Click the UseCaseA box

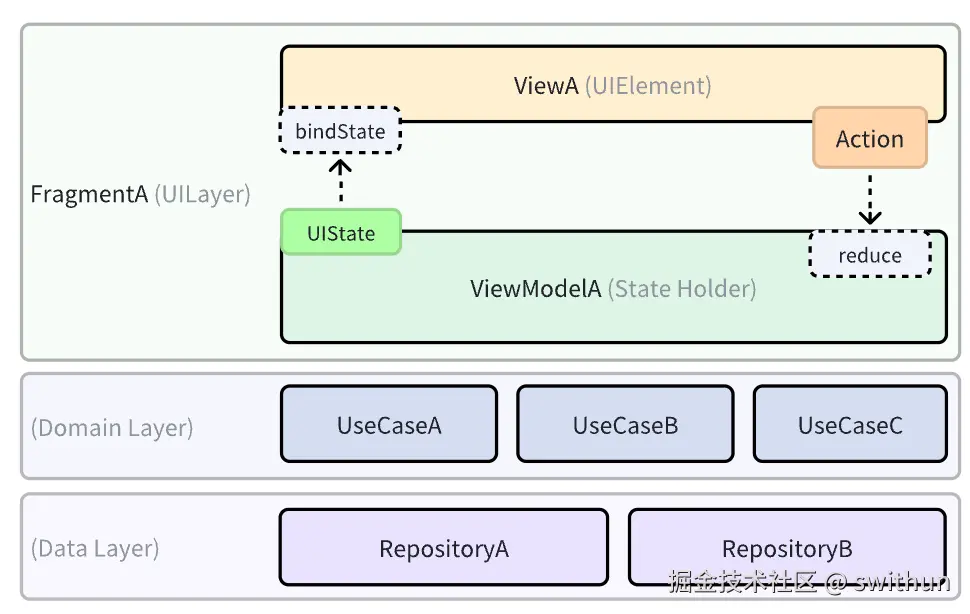[388, 425]
